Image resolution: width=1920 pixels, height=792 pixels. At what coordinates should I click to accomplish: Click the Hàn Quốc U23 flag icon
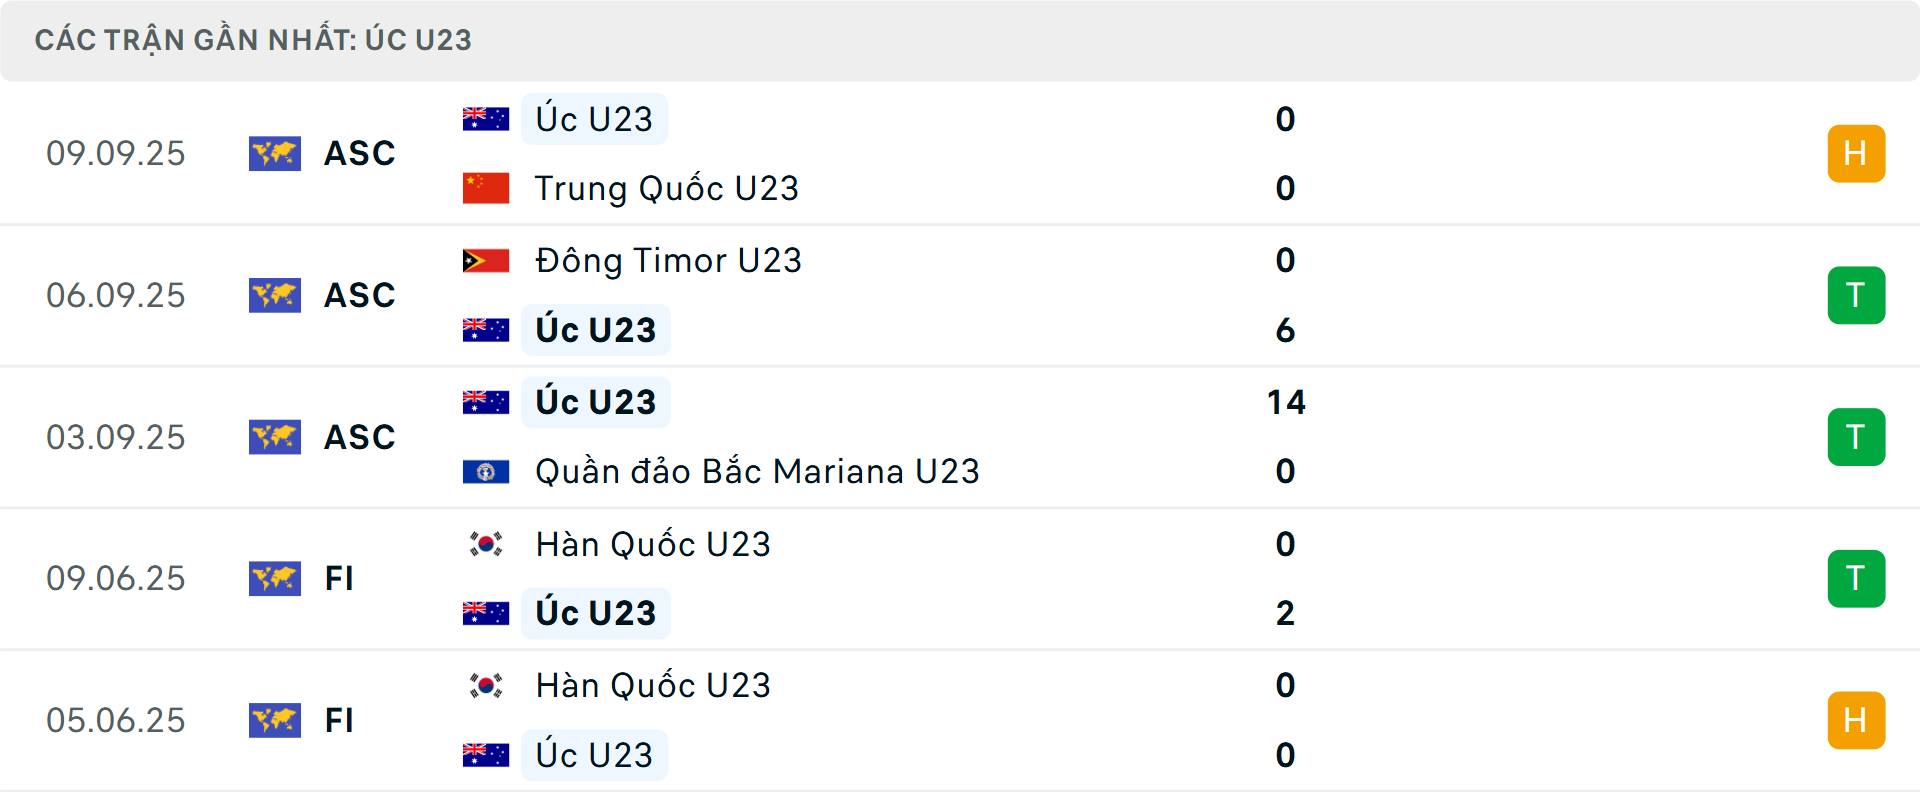[x=486, y=544]
